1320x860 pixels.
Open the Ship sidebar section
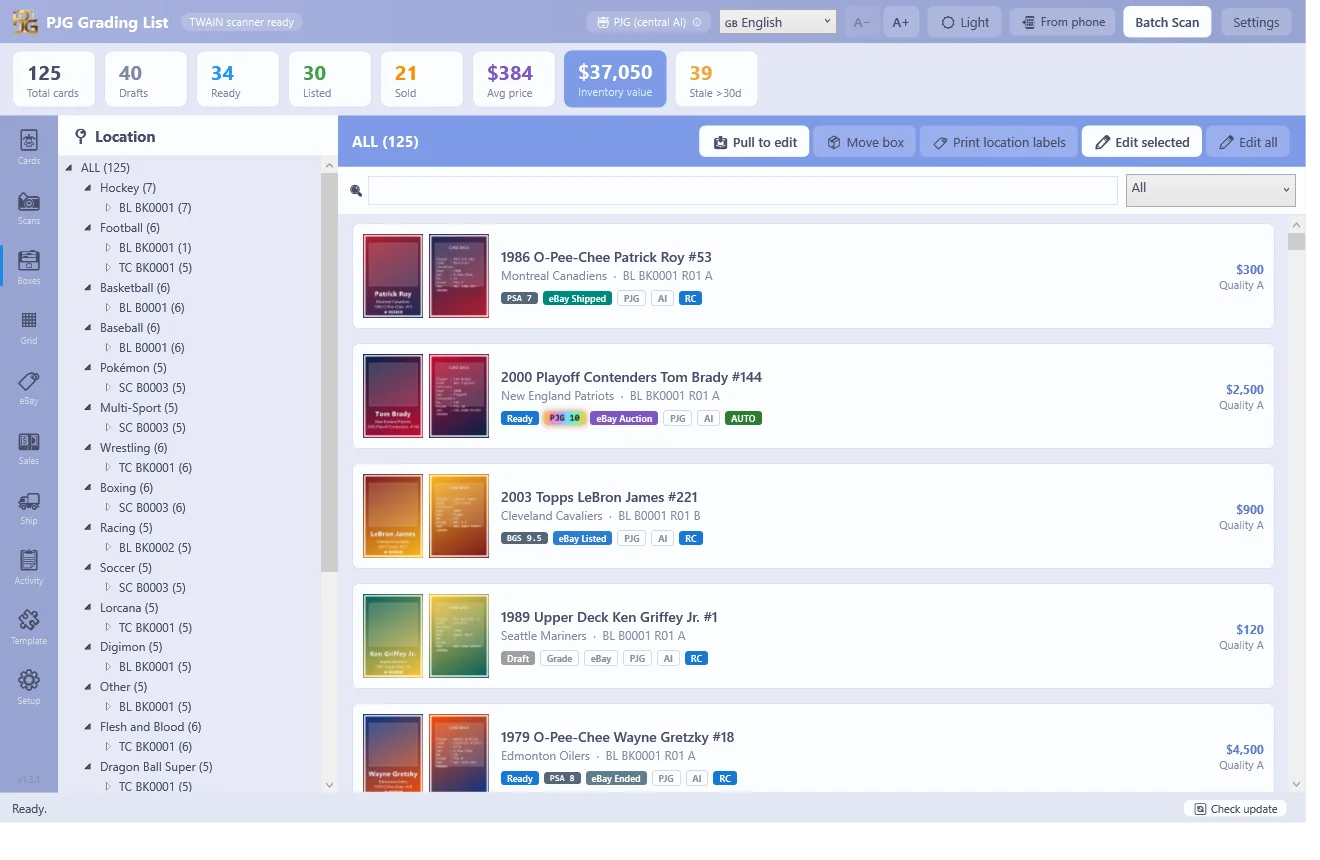[29, 507]
